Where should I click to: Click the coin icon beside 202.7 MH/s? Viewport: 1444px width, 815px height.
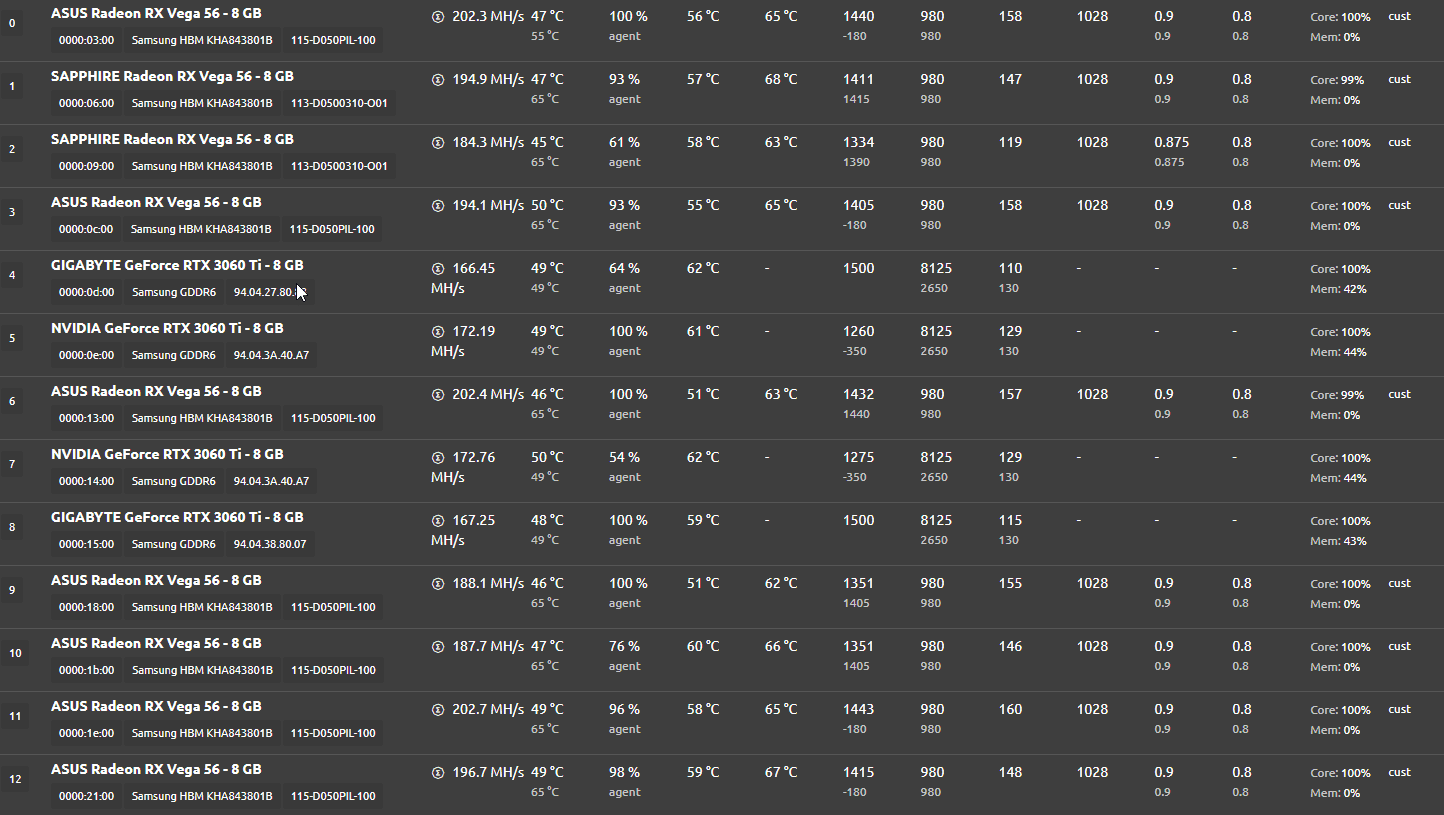pyautogui.click(x=438, y=710)
